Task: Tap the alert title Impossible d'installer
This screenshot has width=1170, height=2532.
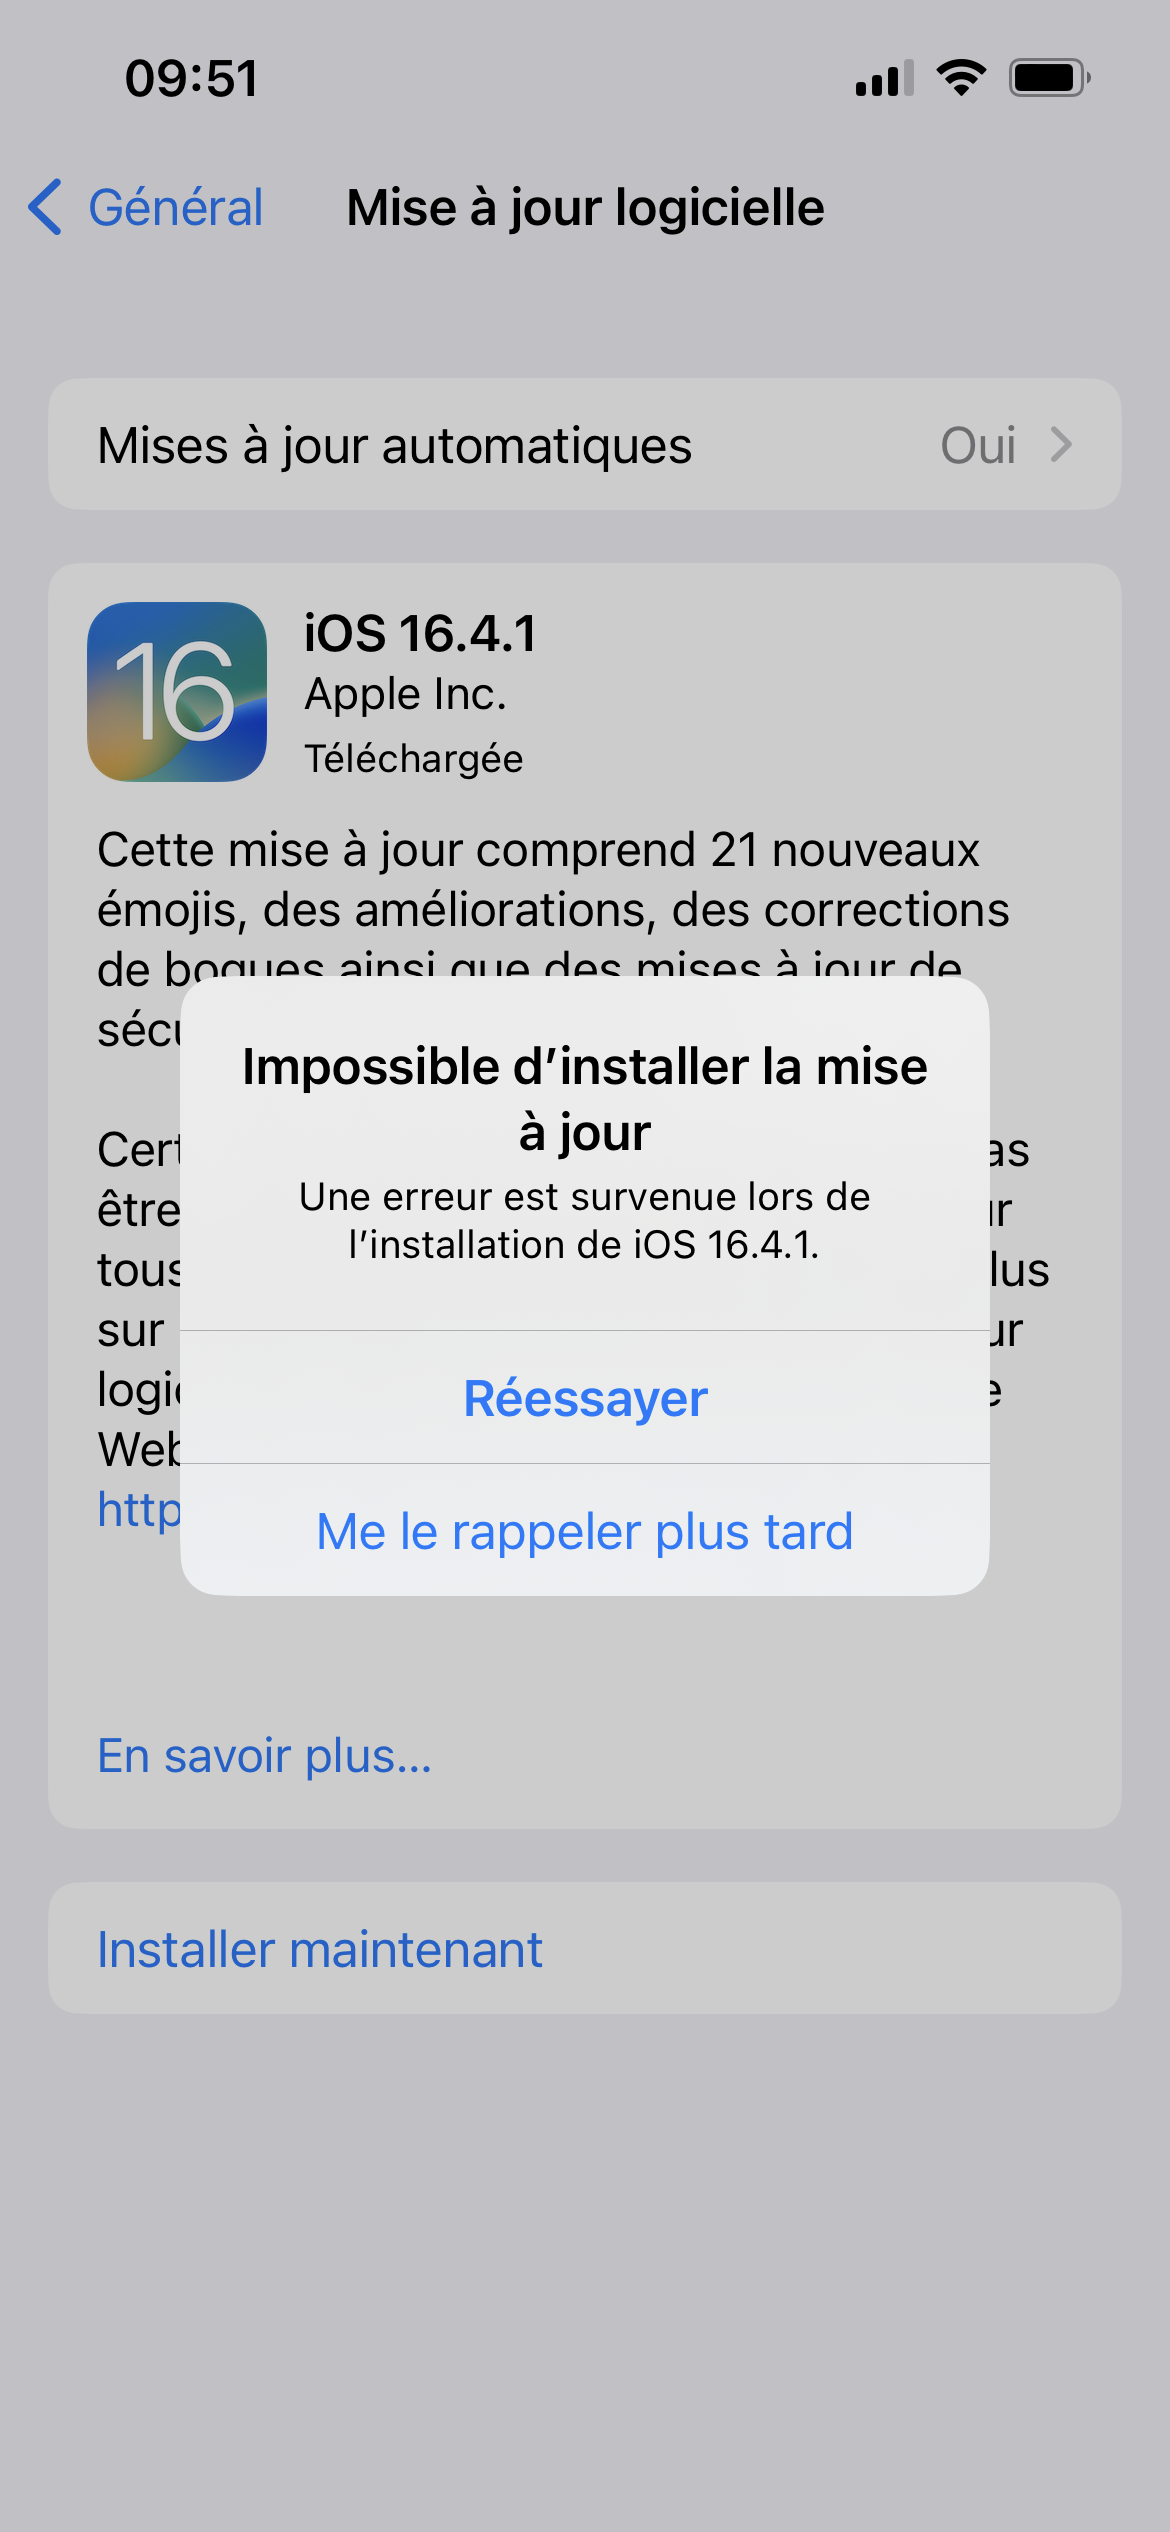Action: pos(585,1098)
